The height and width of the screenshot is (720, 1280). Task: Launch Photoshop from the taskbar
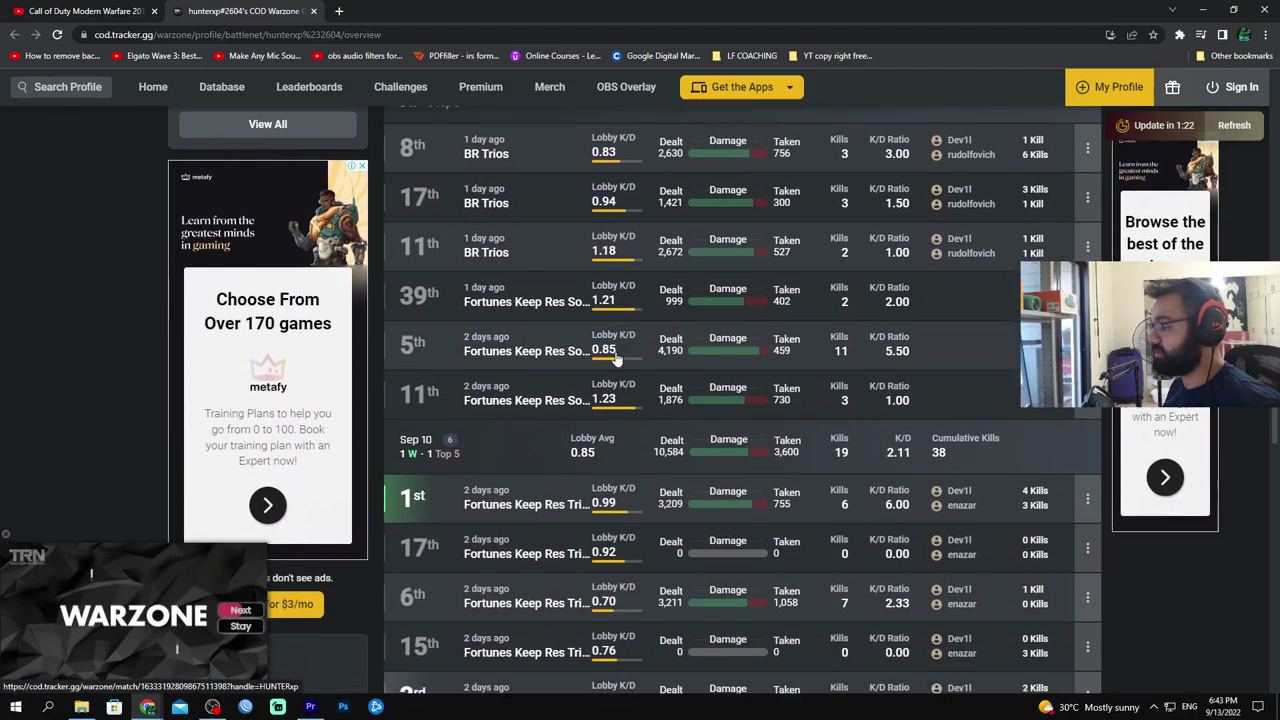pyautogui.click(x=343, y=707)
